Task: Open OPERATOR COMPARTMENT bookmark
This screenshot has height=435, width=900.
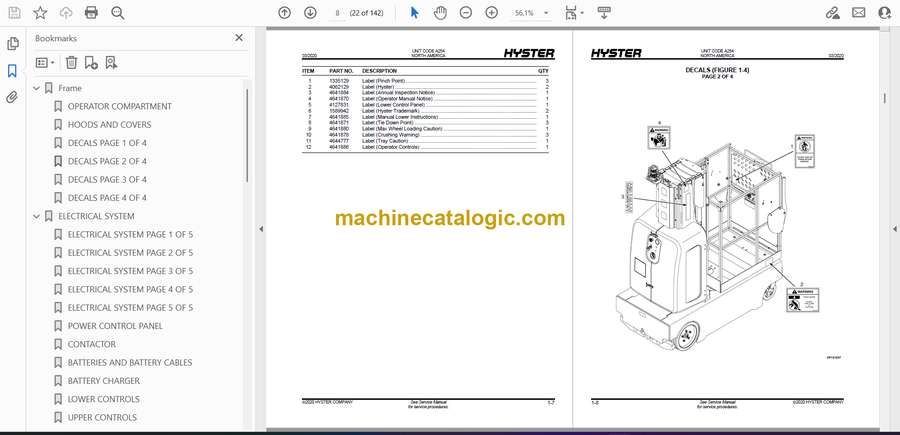Action: [119, 106]
